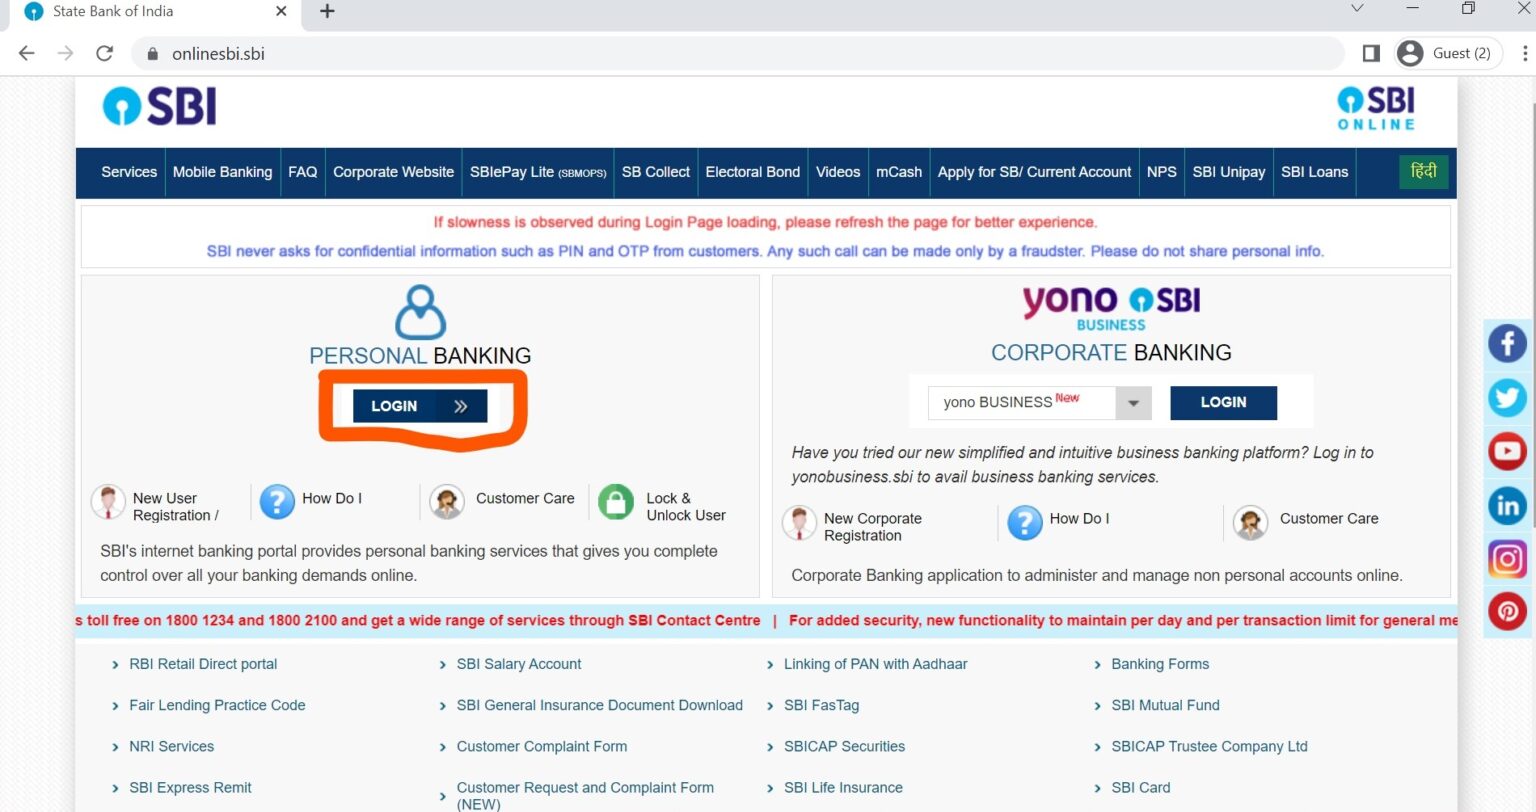Screen dimensions: 1536x812
Task: Click the Corporate Banking How Do I question icon
Action: pyautogui.click(x=1025, y=522)
